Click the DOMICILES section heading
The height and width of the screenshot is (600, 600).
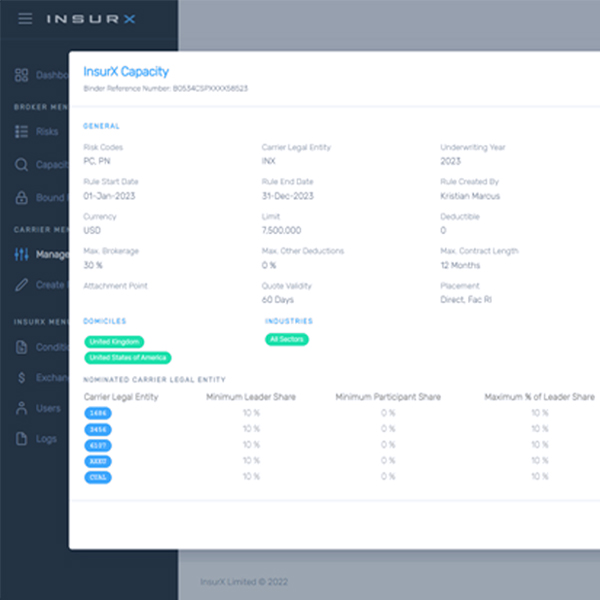tap(104, 321)
